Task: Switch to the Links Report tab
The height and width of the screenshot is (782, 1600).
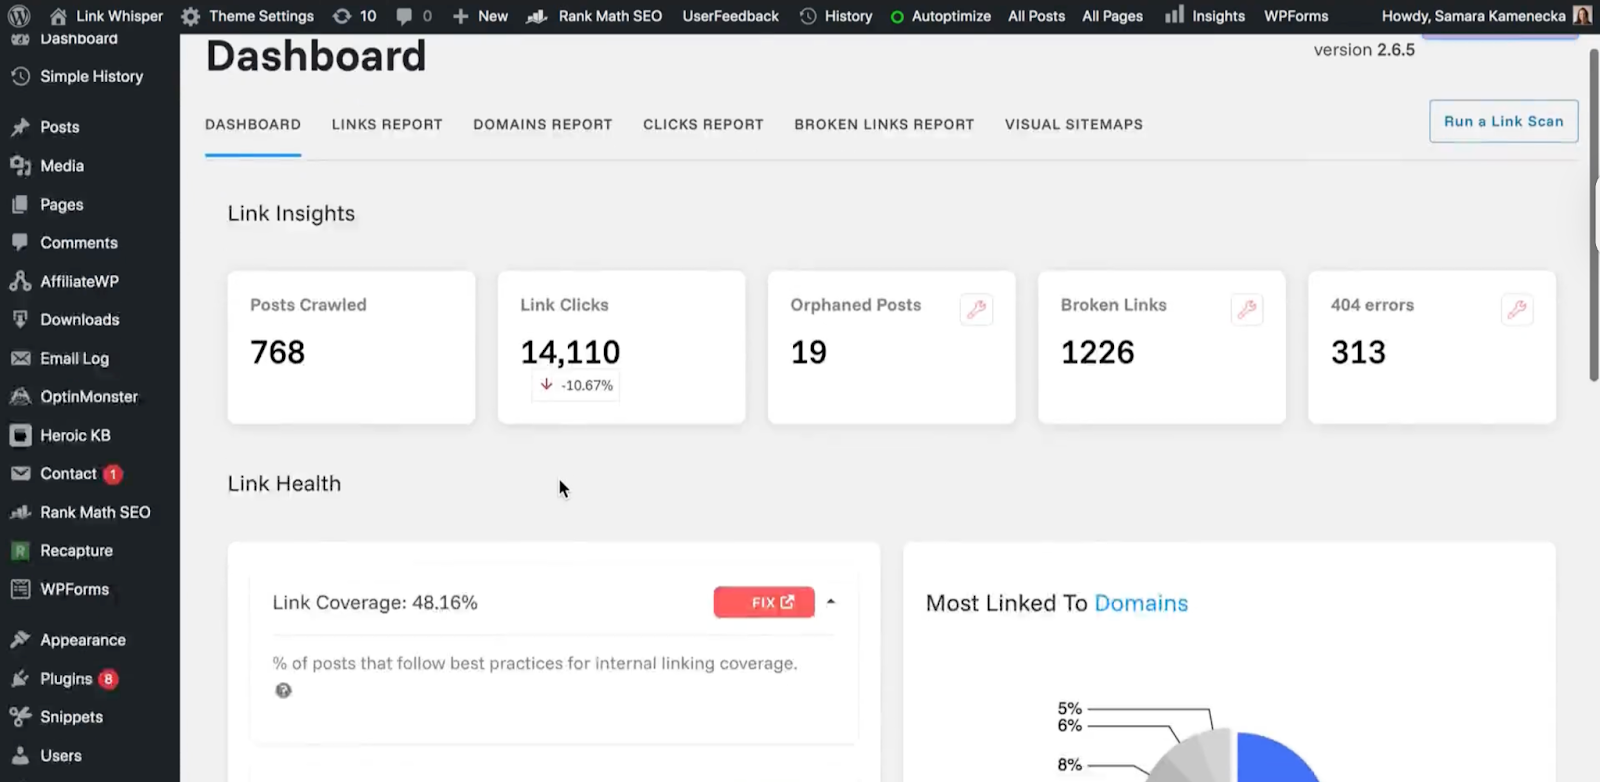Action: click(x=387, y=124)
